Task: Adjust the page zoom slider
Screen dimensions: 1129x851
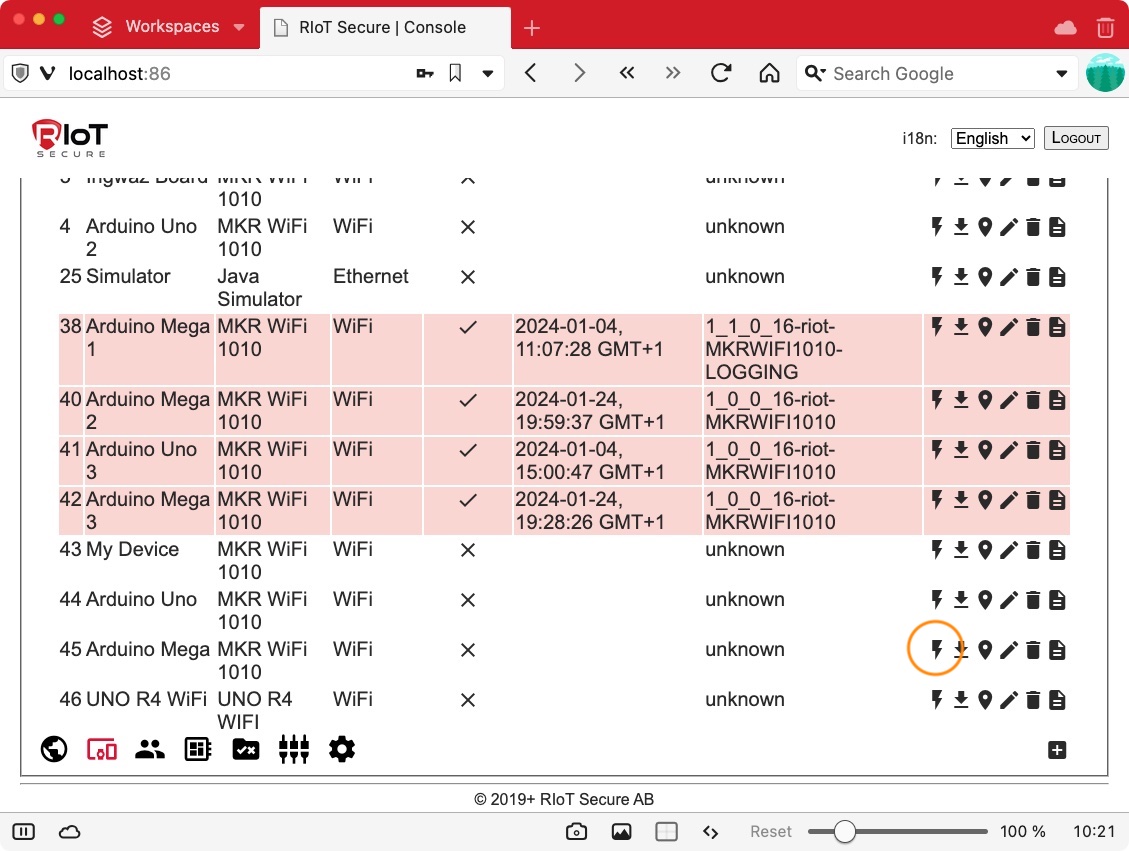Action: (845, 832)
